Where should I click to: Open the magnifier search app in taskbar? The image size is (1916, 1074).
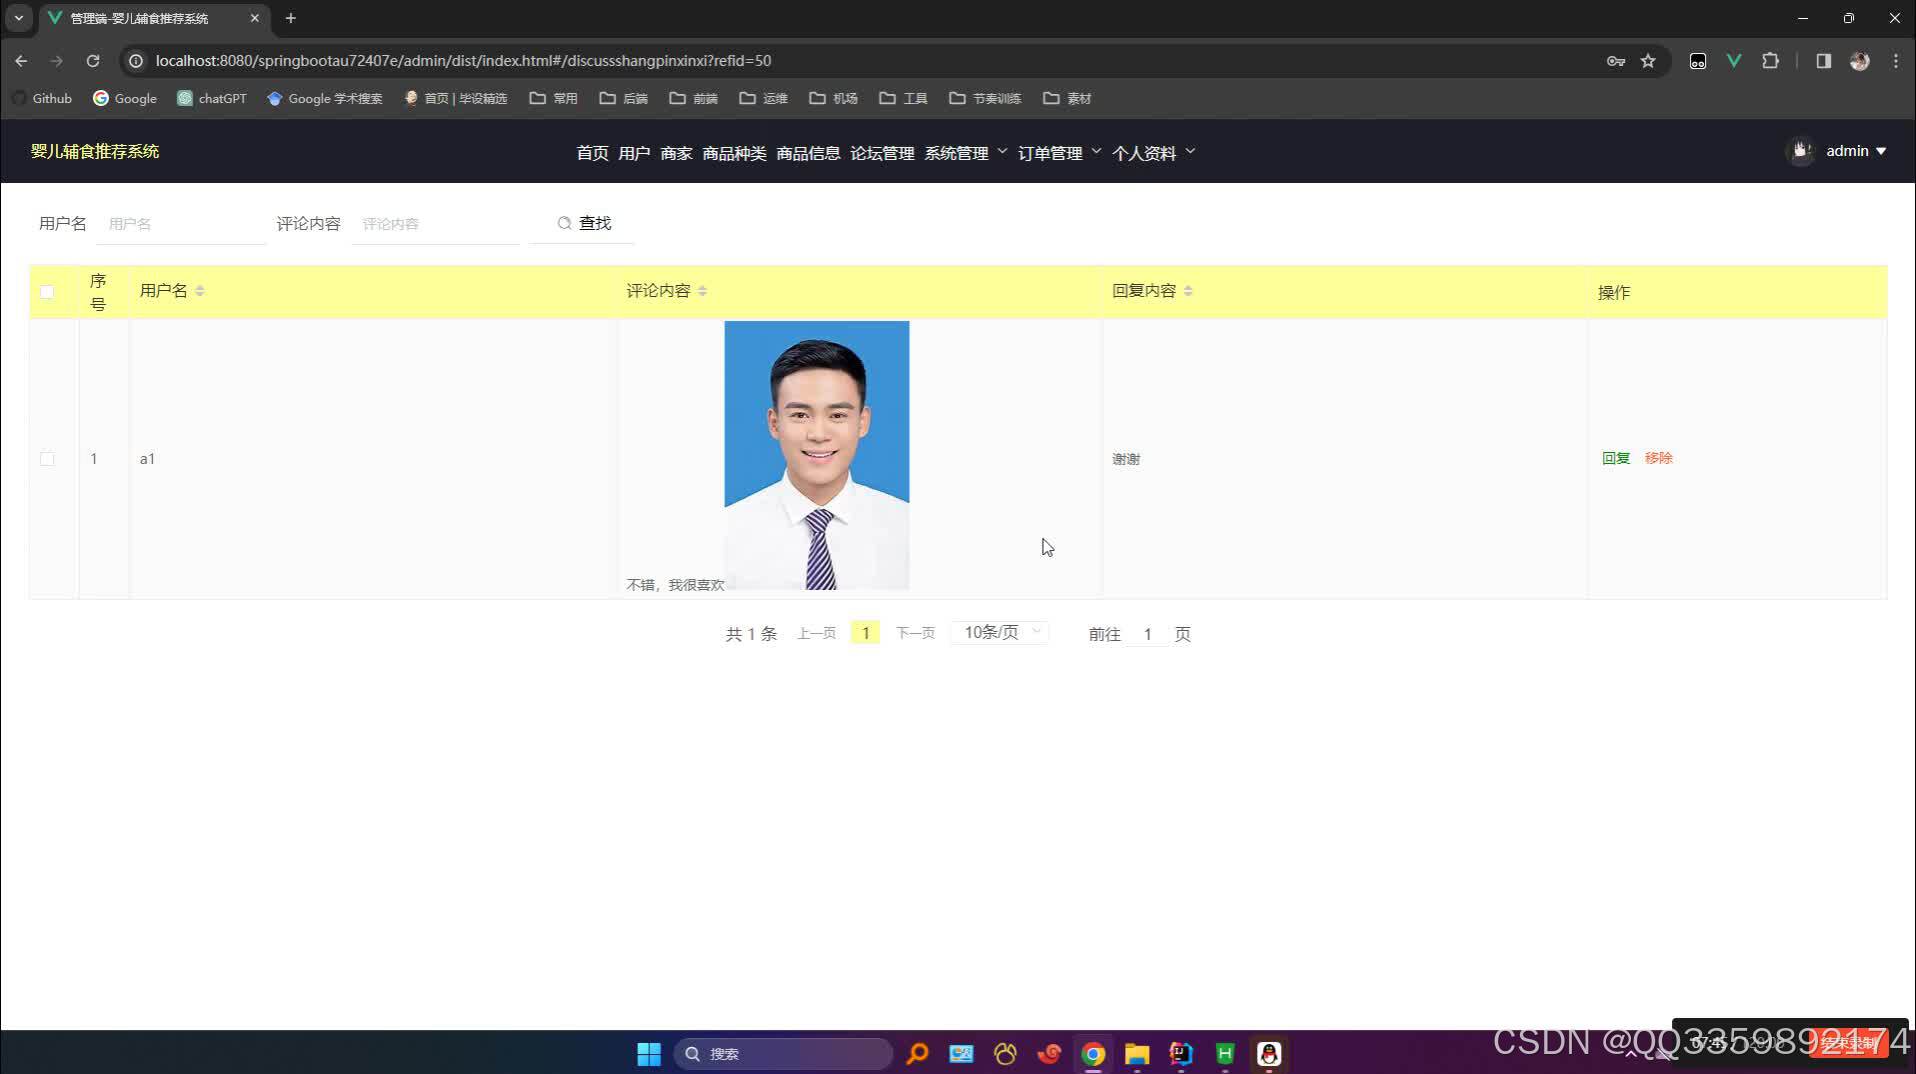click(917, 1054)
